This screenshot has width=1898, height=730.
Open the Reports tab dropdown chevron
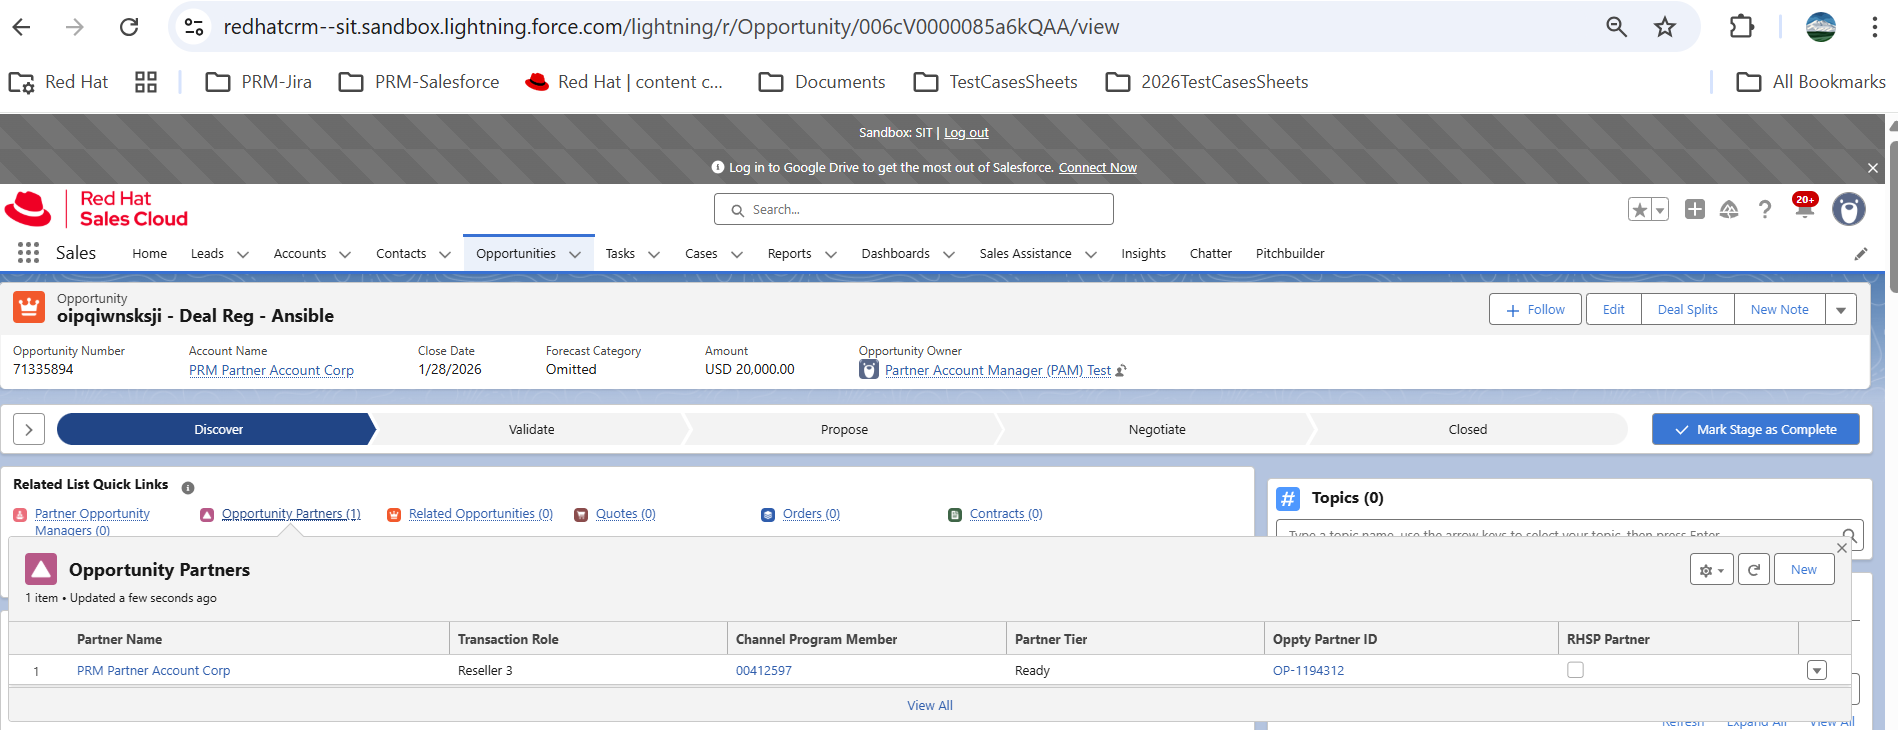point(831,254)
